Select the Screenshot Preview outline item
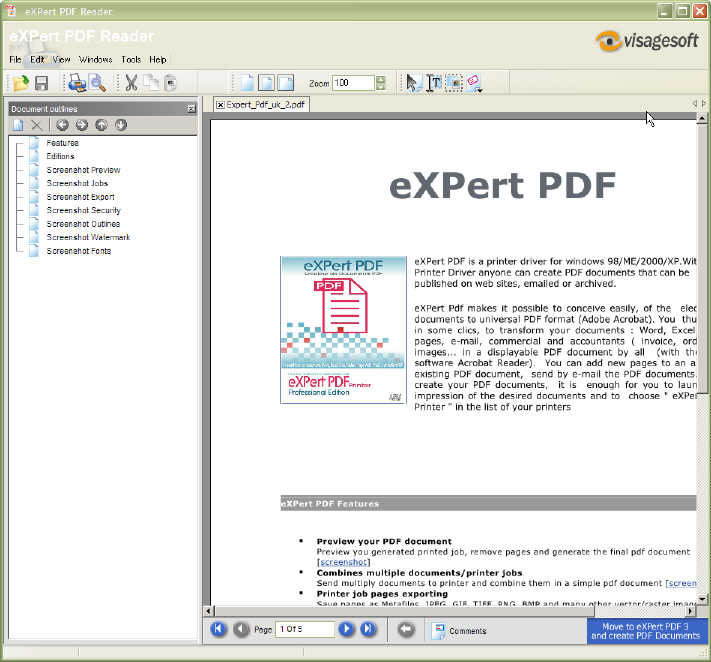711x662 pixels. click(83, 170)
